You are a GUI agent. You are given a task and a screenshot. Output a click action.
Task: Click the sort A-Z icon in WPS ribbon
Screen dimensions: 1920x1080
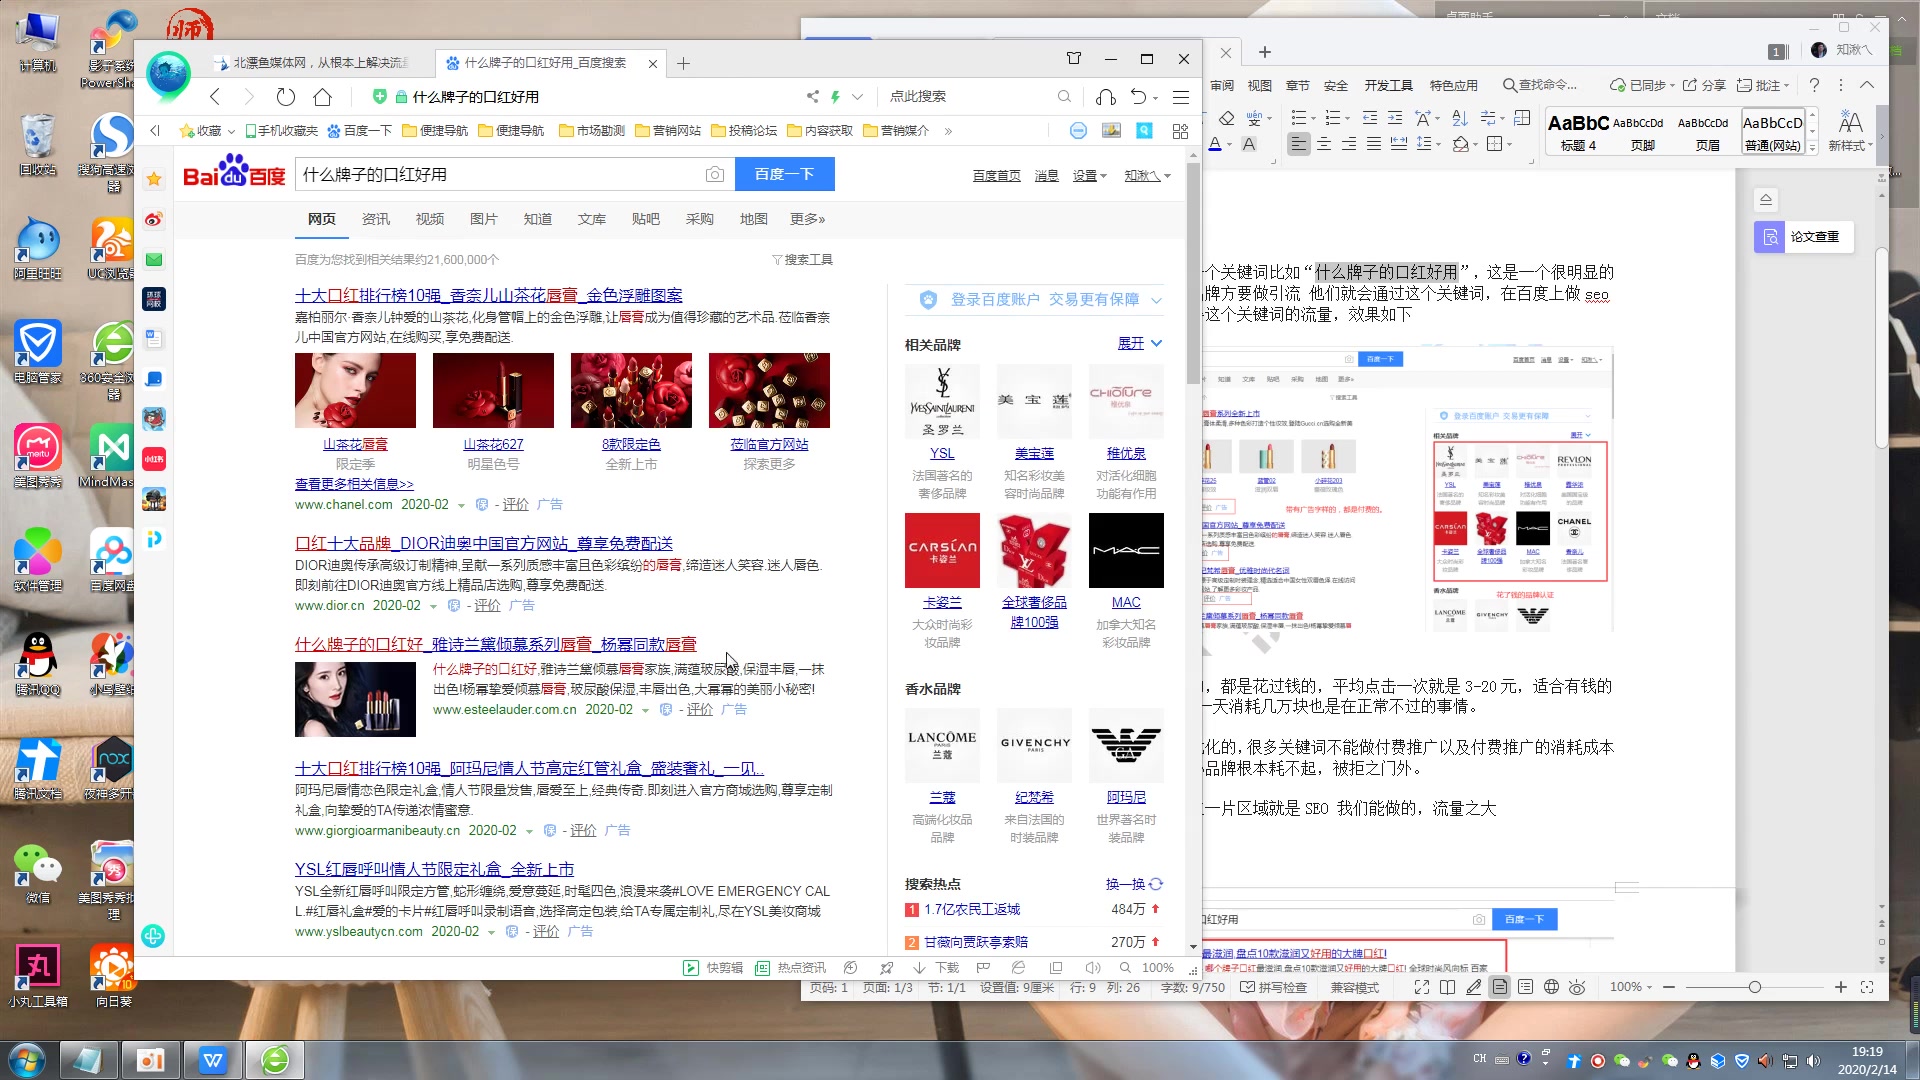pos(1459,118)
